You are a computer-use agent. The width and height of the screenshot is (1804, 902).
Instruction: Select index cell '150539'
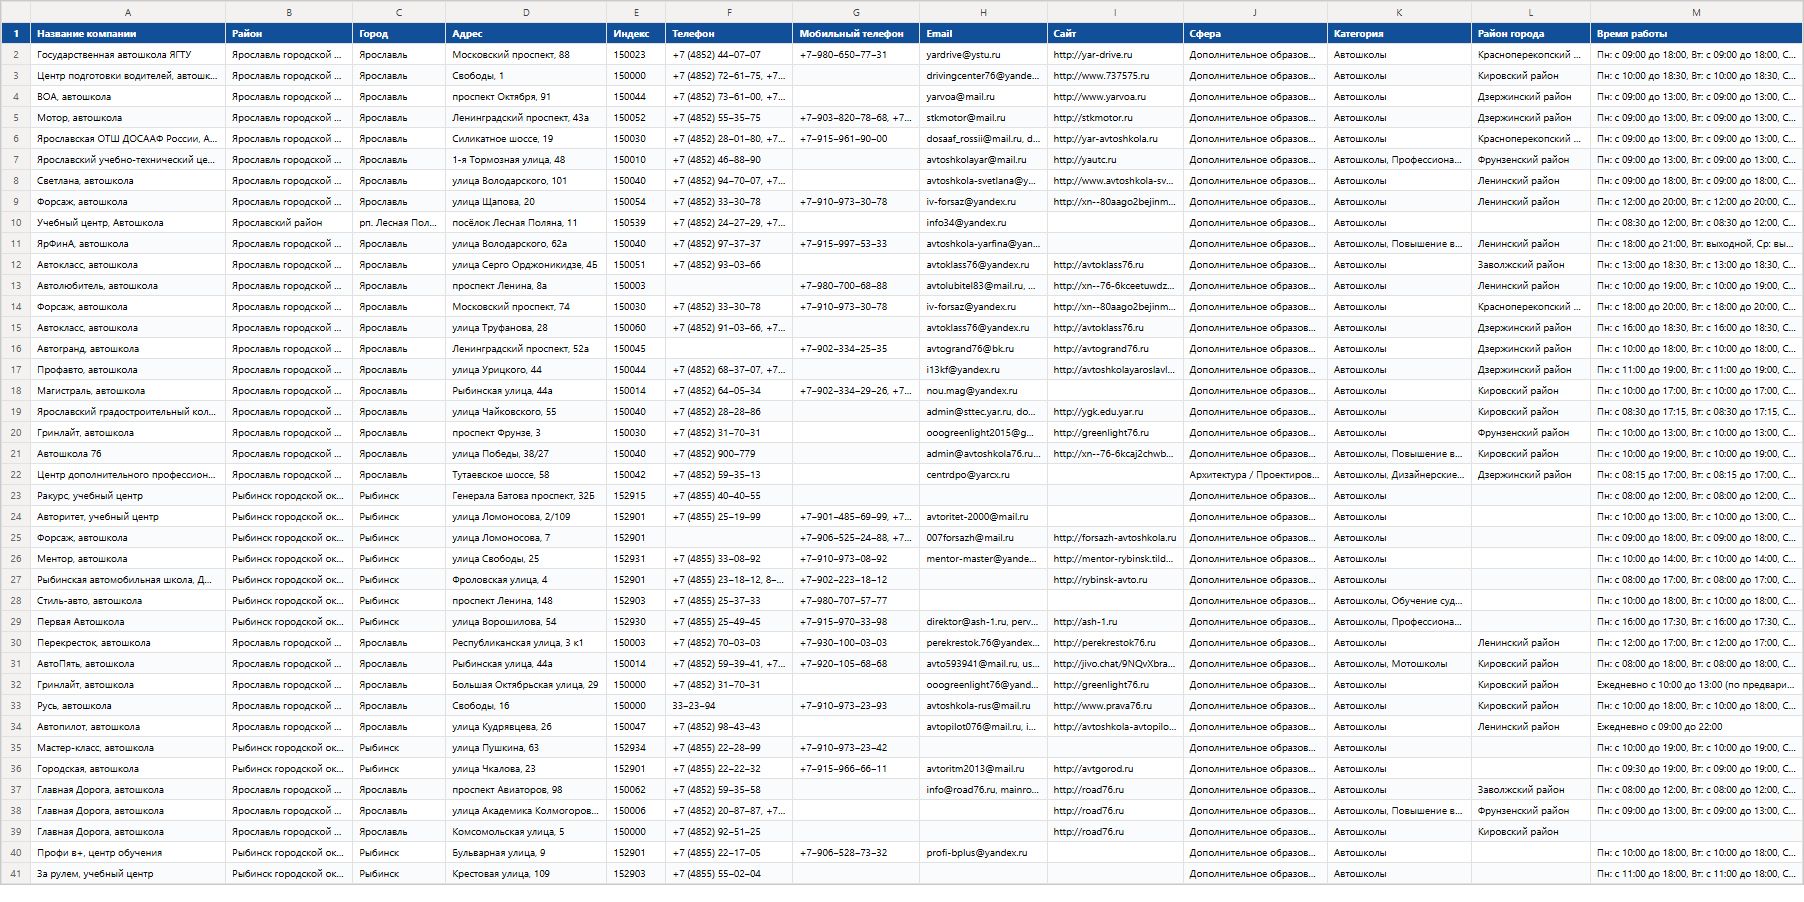click(x=636, y=223)
